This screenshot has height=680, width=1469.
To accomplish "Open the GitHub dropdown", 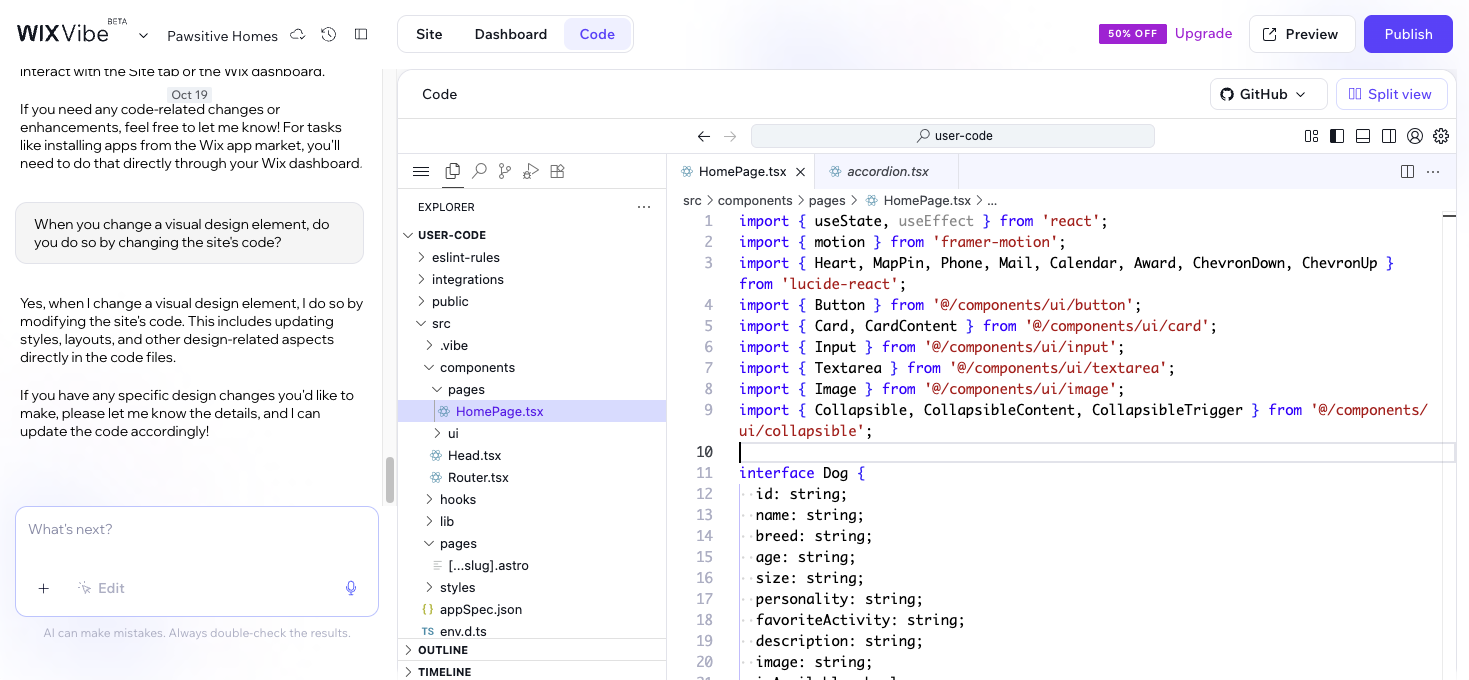I will click(1268, 93).
